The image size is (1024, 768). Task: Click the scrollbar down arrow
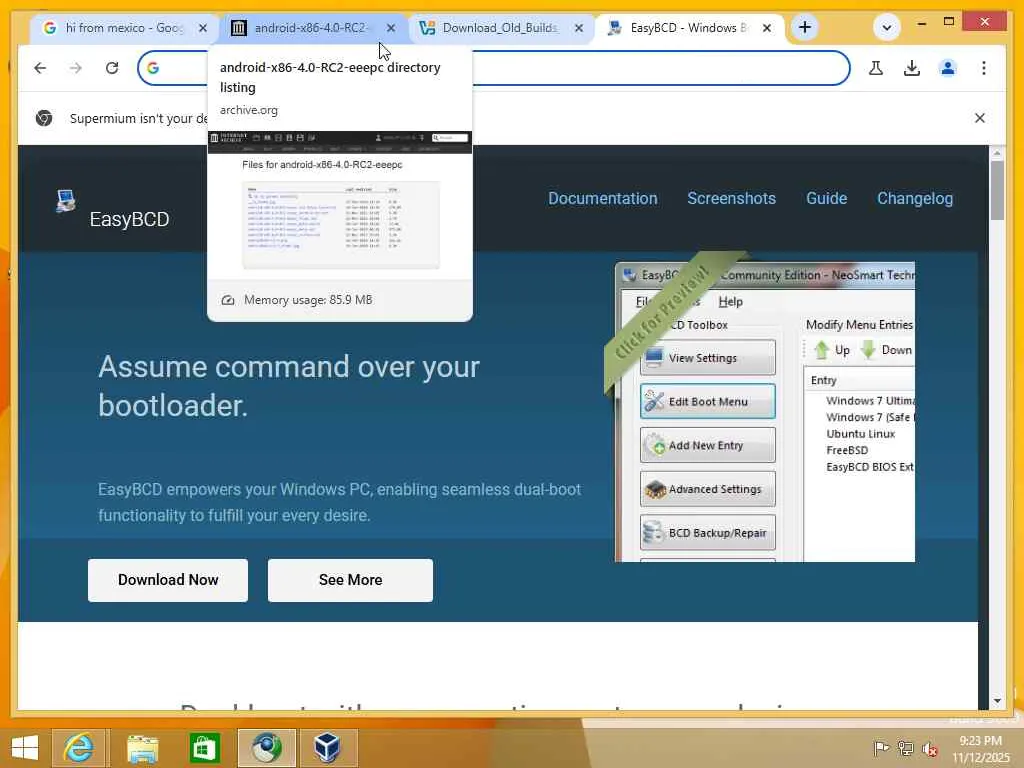[997, 701]
